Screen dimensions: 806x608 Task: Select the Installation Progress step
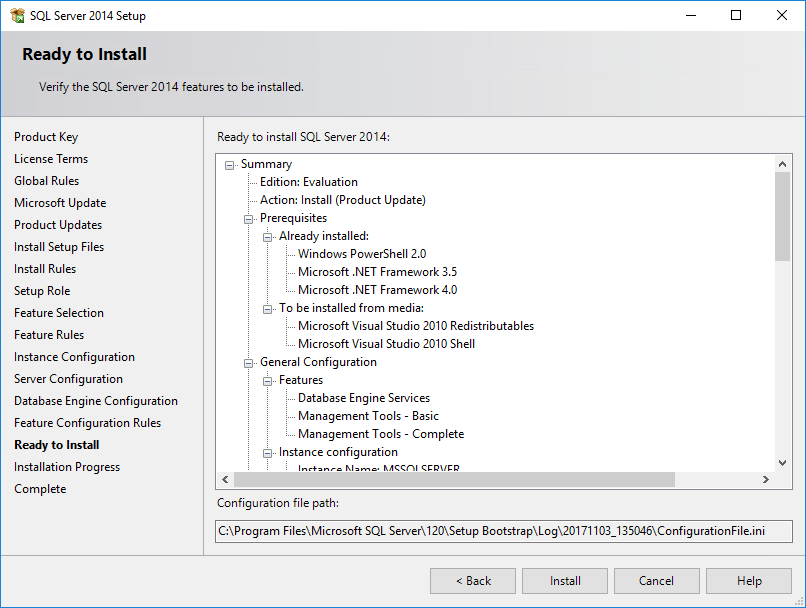pyautogui.click(x=67, y=467)
